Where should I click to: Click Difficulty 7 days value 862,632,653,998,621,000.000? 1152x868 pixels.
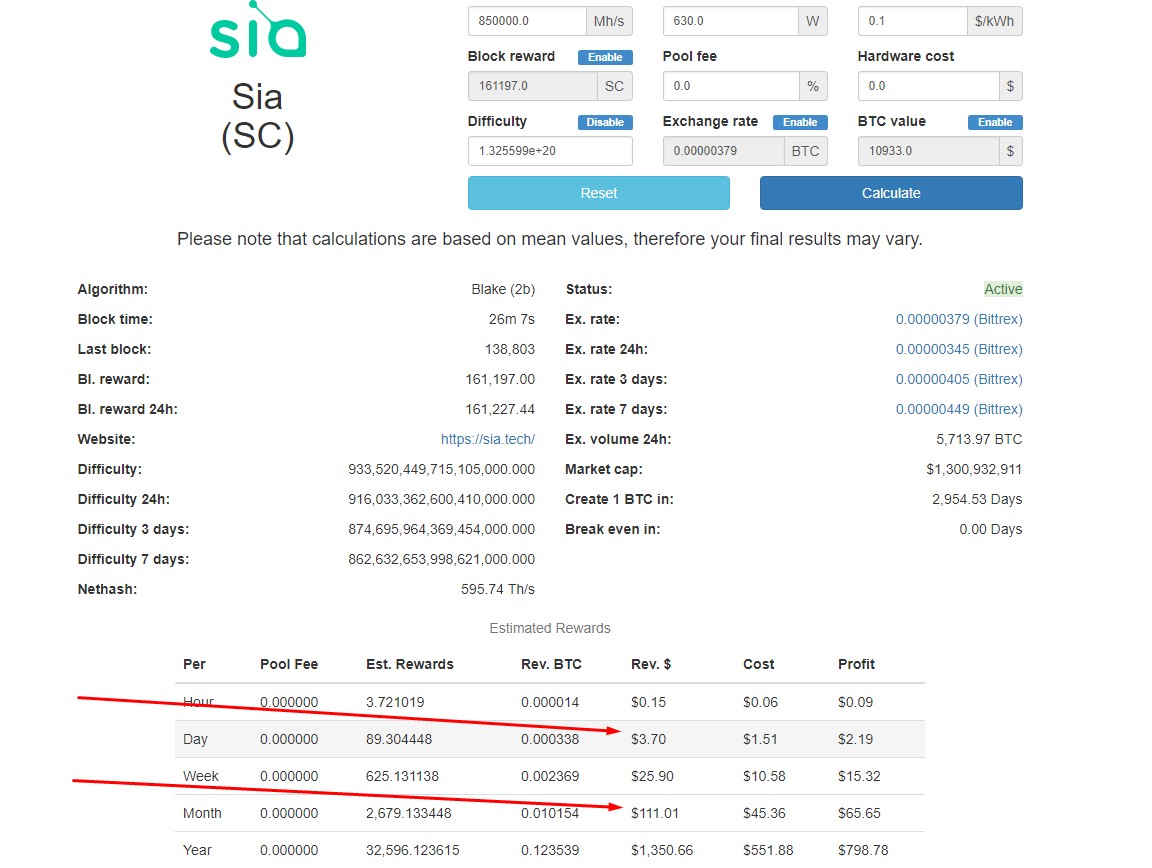(x=442, y=559)
